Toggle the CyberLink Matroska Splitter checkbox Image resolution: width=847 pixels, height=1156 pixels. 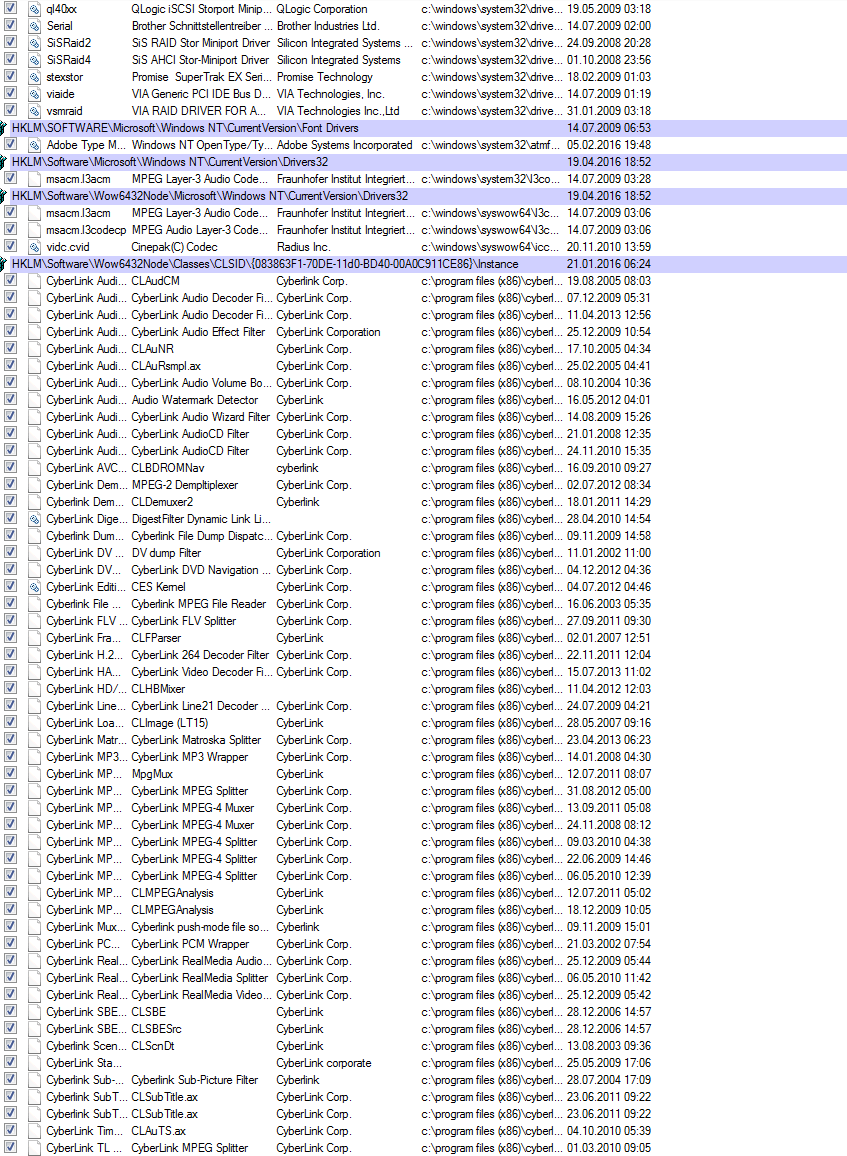click(x=10, y=739)
